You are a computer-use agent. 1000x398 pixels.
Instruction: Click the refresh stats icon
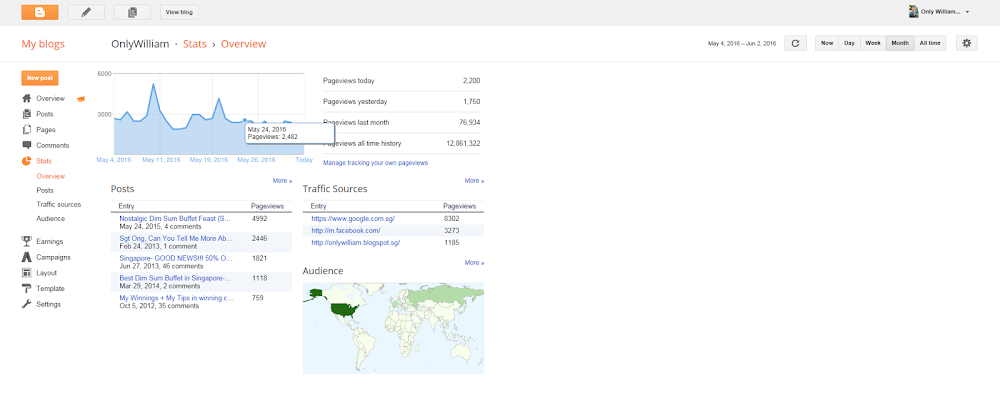click(x=795, y=43)
